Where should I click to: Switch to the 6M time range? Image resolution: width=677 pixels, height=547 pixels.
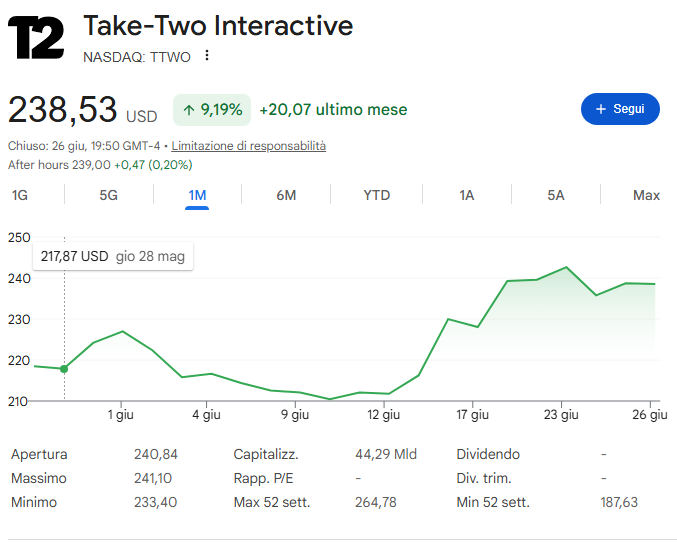[x=286, y=195]
